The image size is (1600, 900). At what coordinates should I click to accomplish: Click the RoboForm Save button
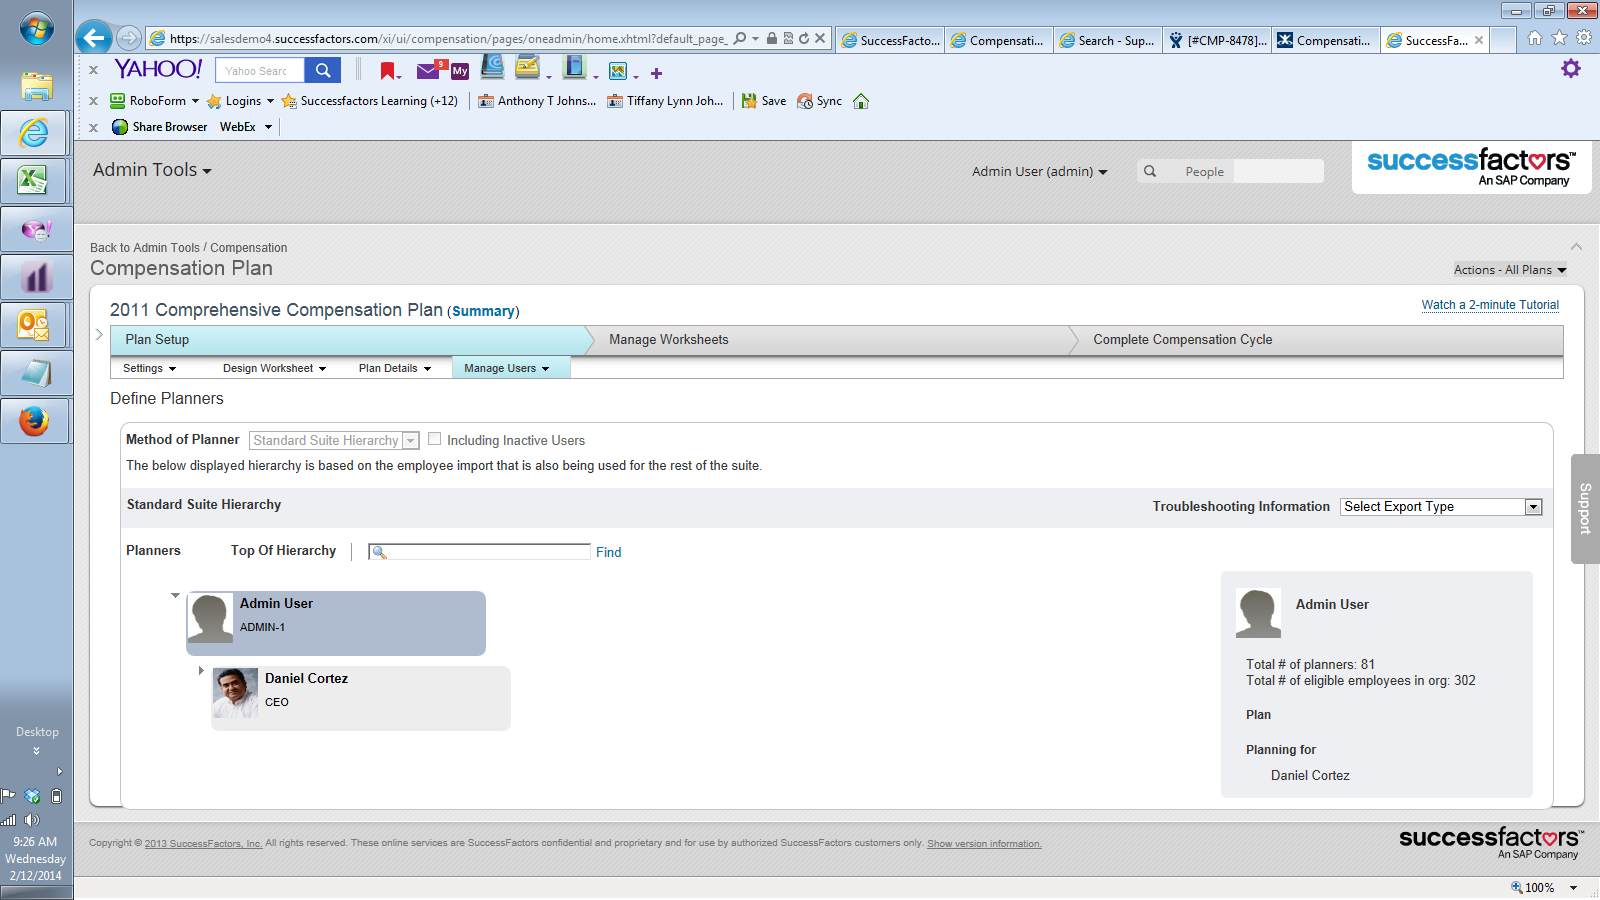click(764, 101)
